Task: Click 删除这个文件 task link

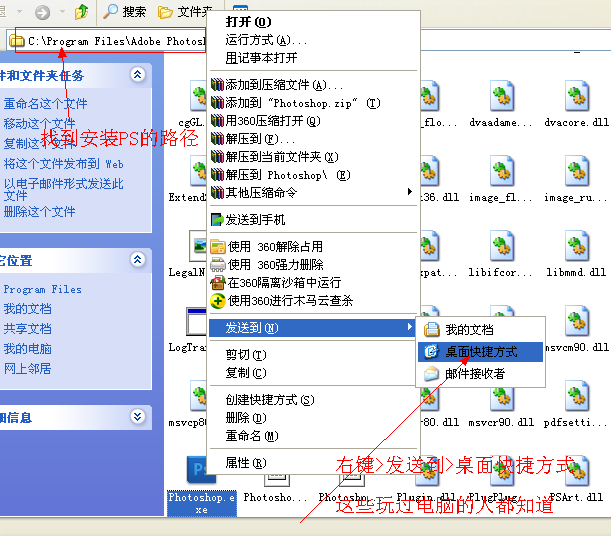Action: [39, 212]
